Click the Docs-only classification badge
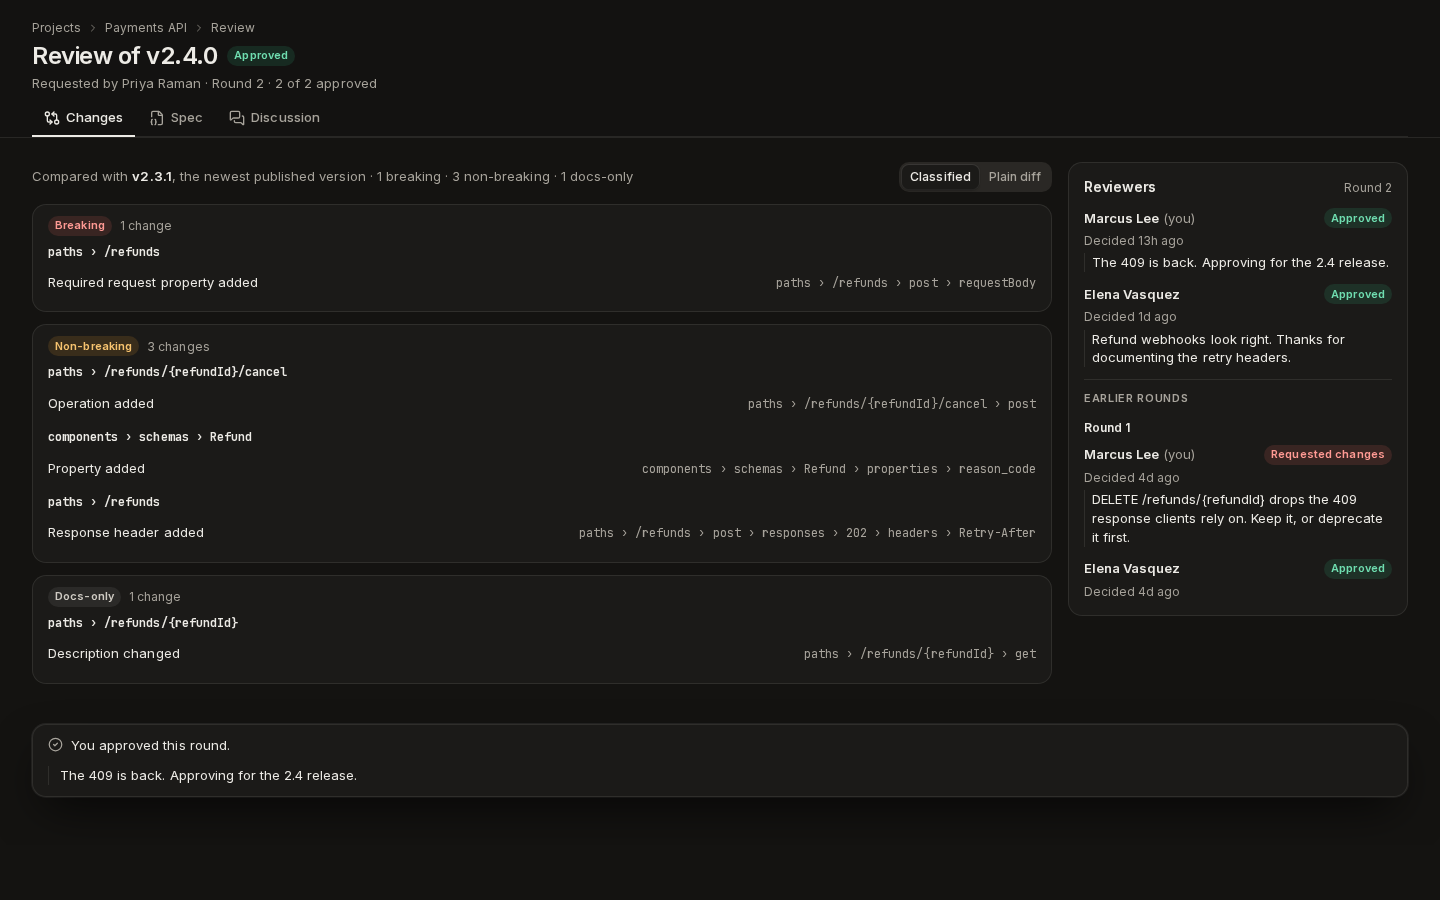Image resolution: width=1440 pixels, height=900 pixels. pos(84,597)
